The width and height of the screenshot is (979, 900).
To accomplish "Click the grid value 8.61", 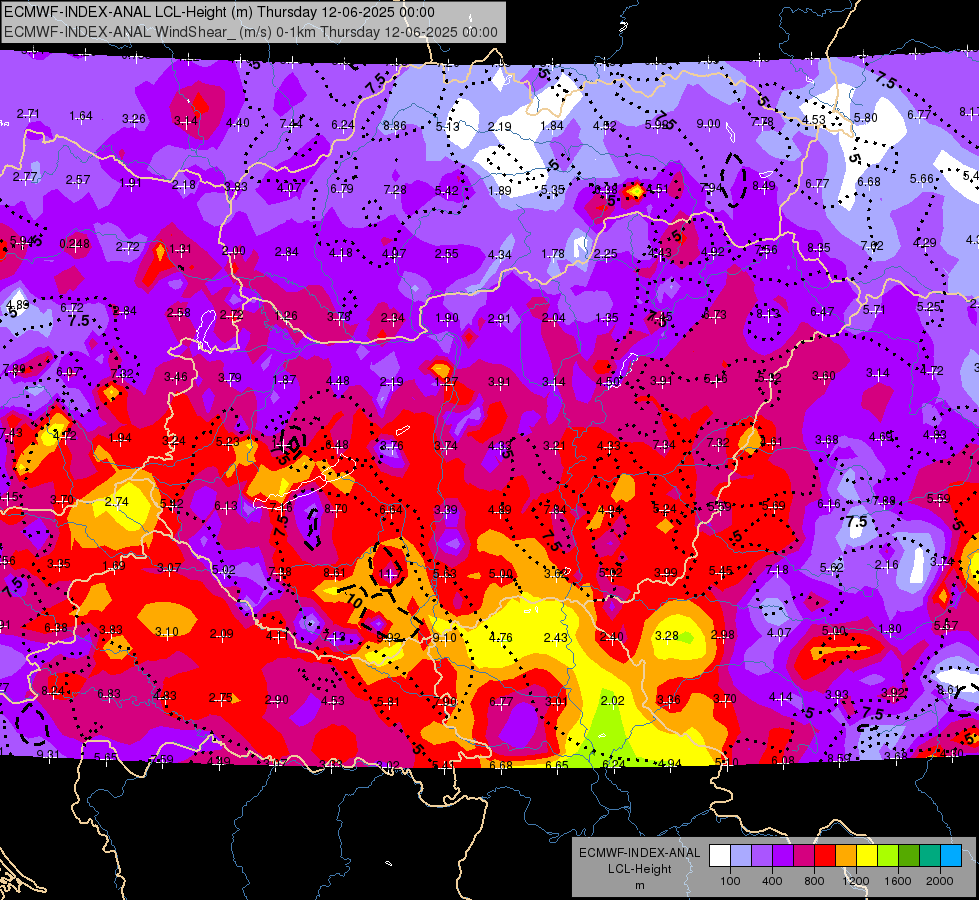I will click(x=335, y=572).
